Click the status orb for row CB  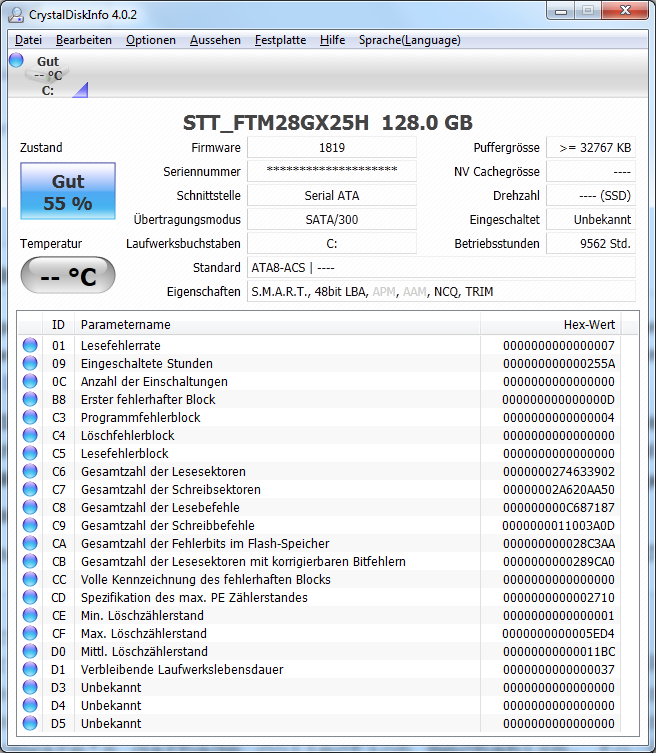pyautogui.click(x=30, y=561)
